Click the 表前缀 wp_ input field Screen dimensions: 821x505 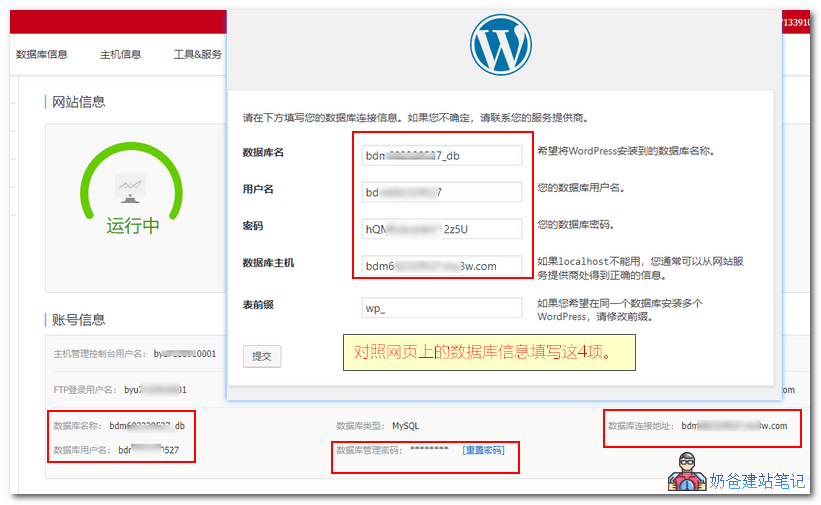(441, 308)
